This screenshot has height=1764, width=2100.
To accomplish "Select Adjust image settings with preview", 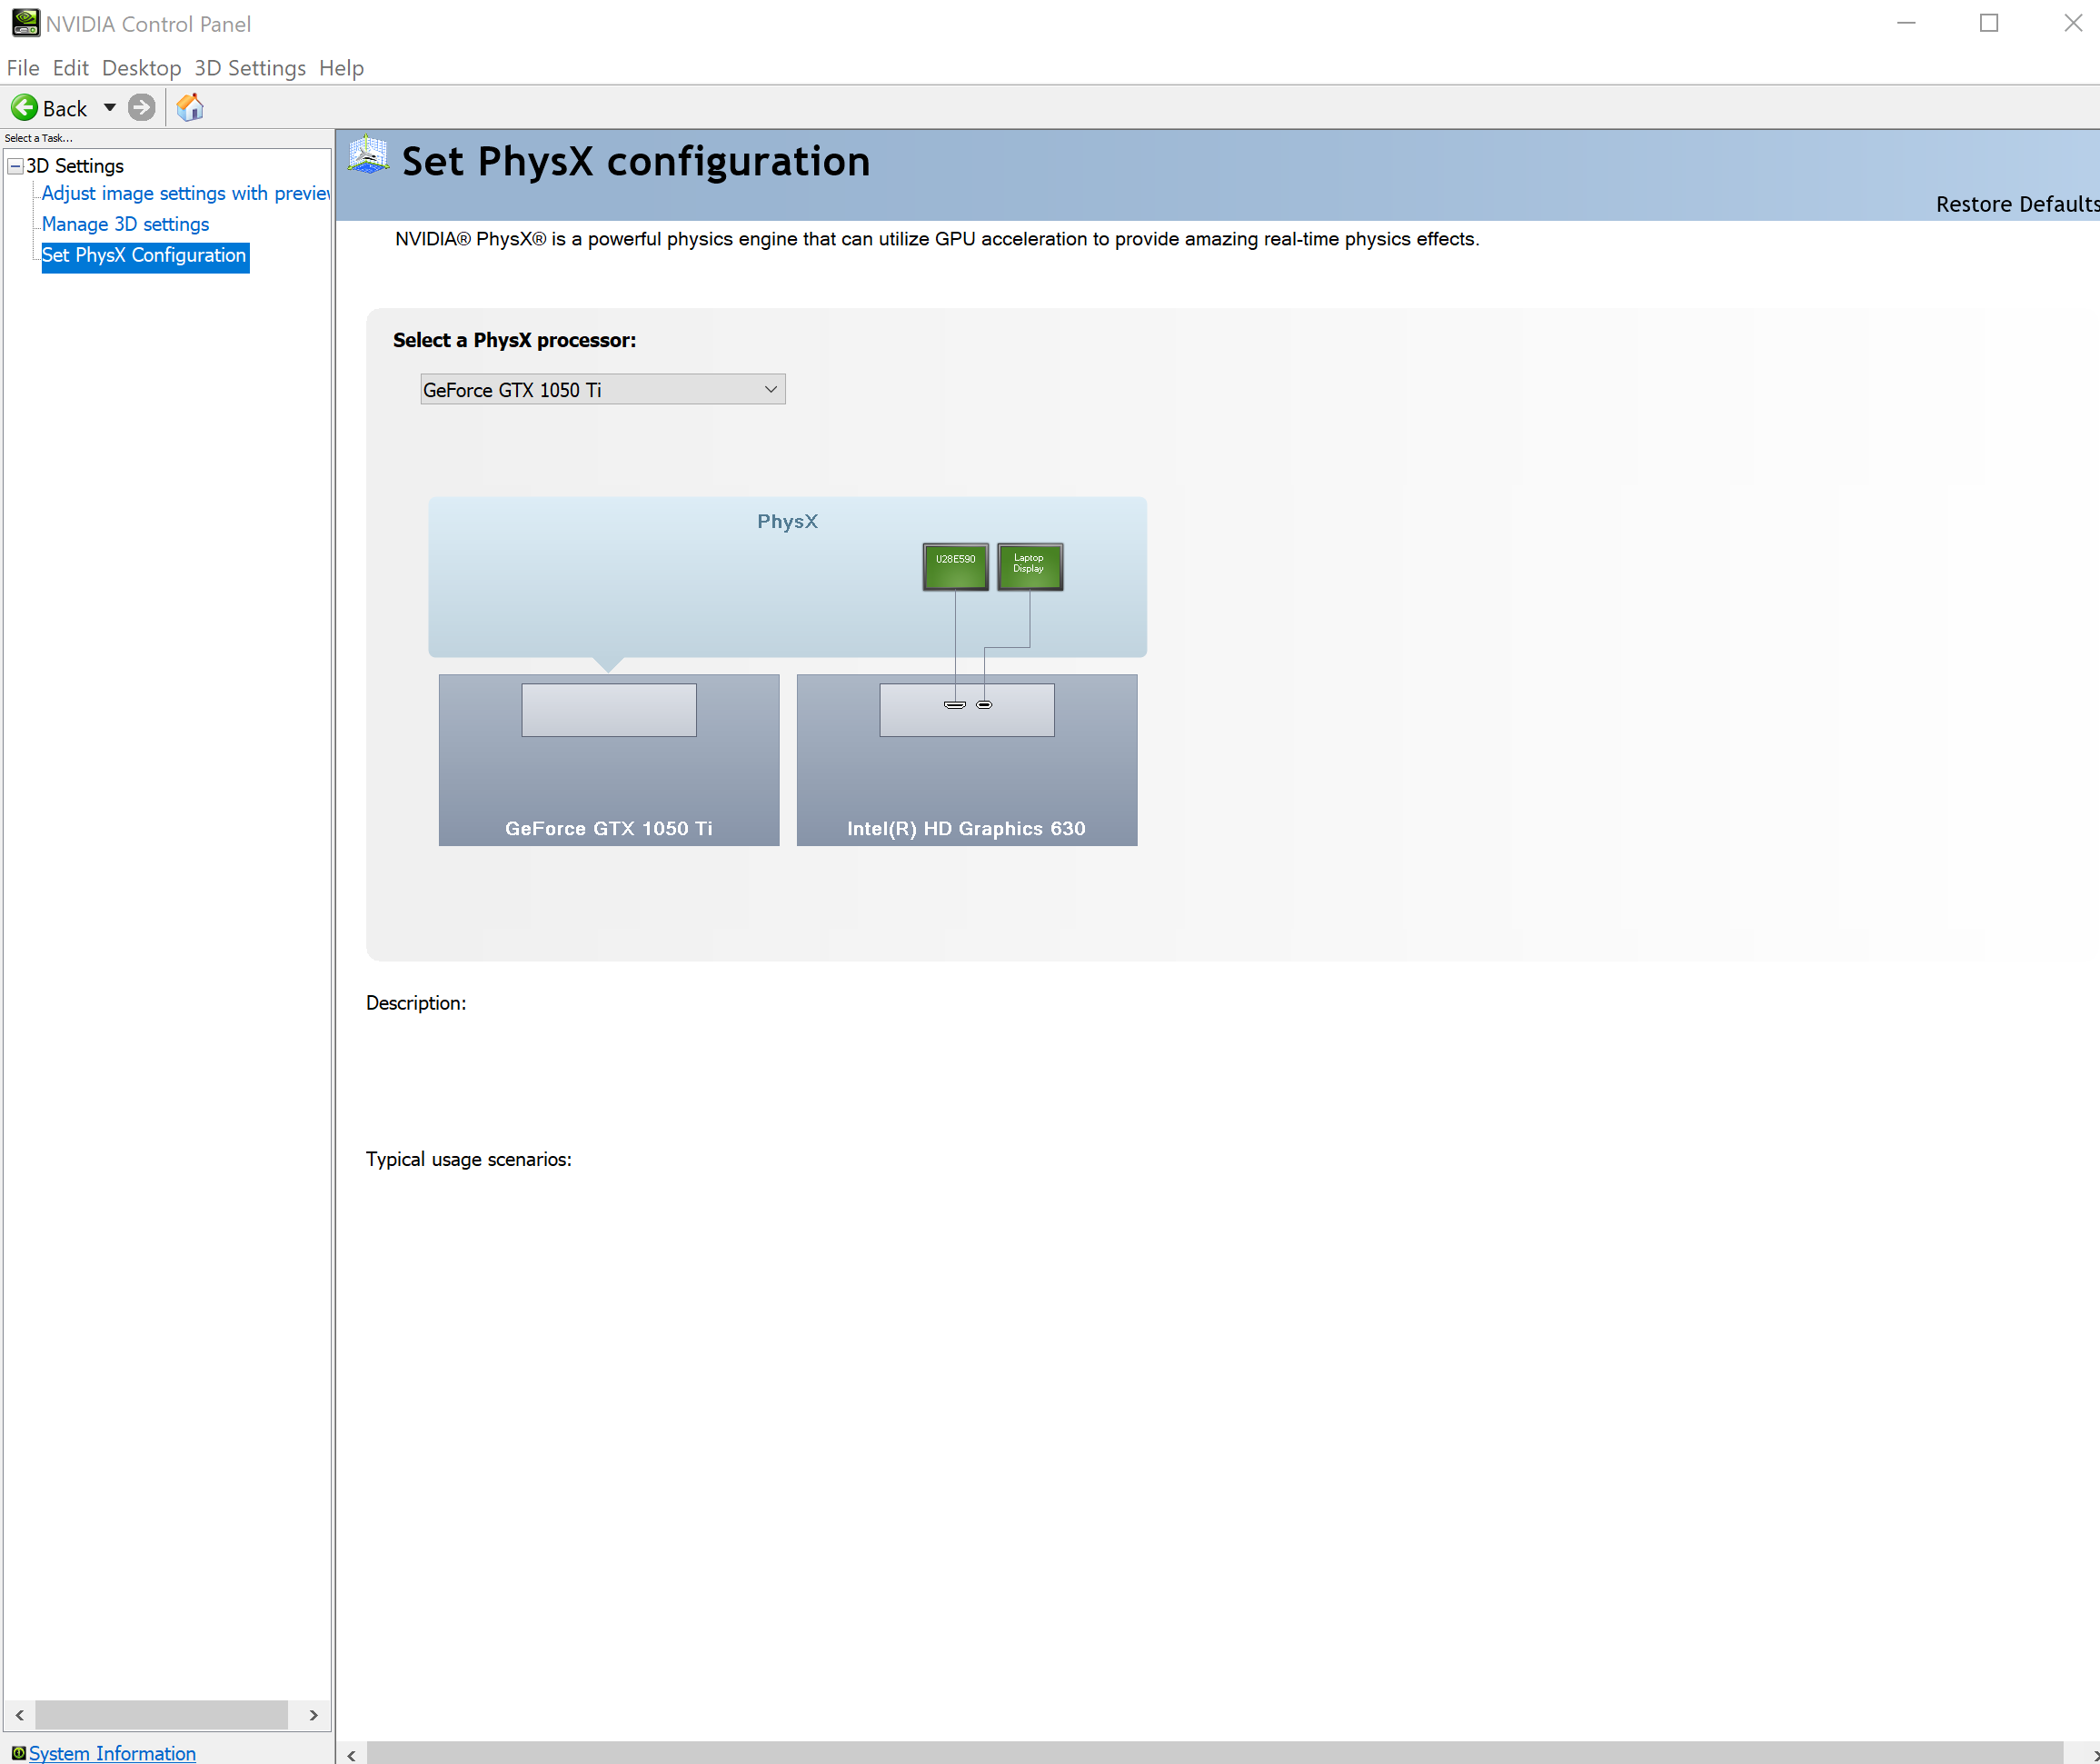I will pos(185,193).
